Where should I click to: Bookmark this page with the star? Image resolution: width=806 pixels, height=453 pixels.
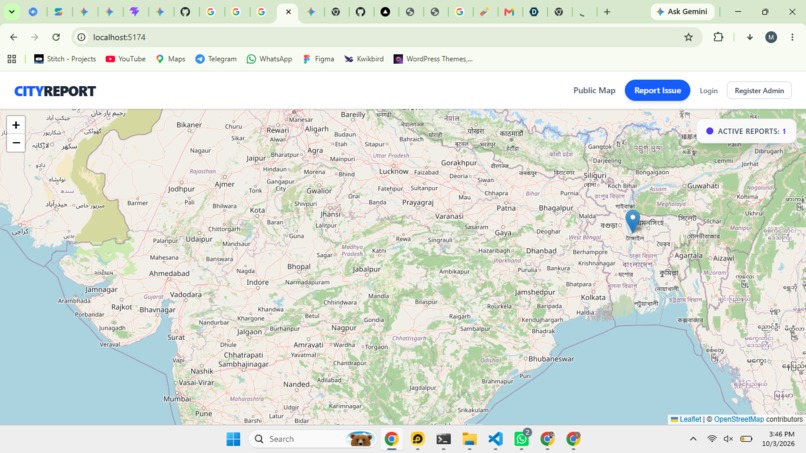[688, 37]
